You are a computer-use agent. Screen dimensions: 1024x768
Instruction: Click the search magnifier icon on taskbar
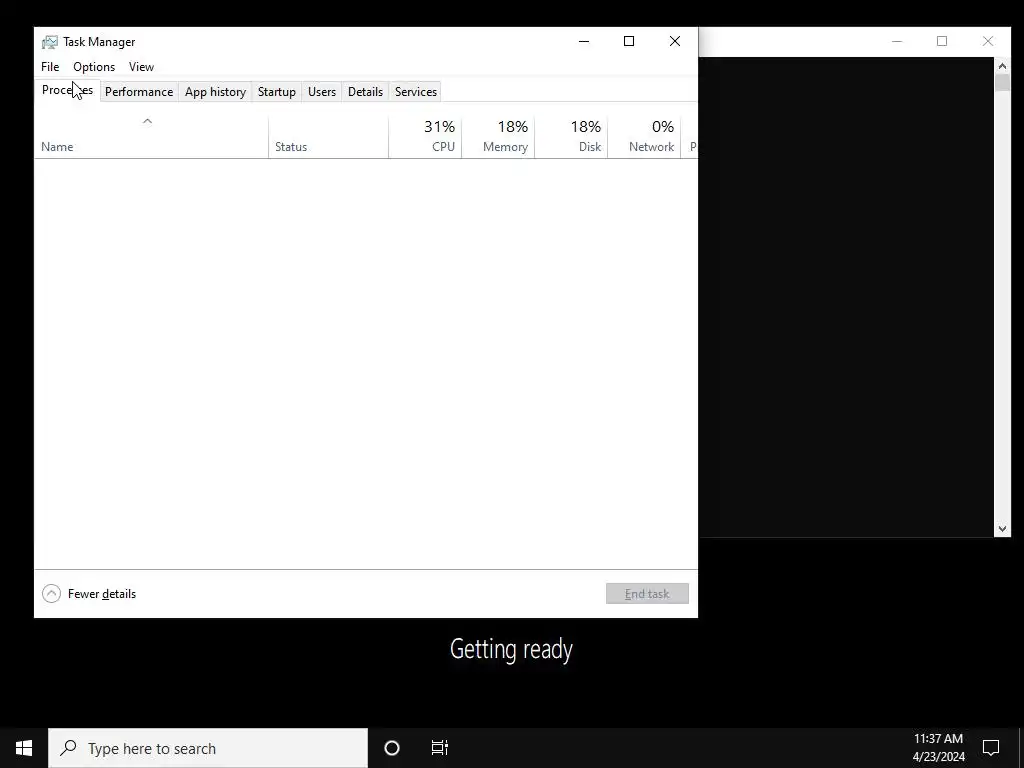coord(68,748)
